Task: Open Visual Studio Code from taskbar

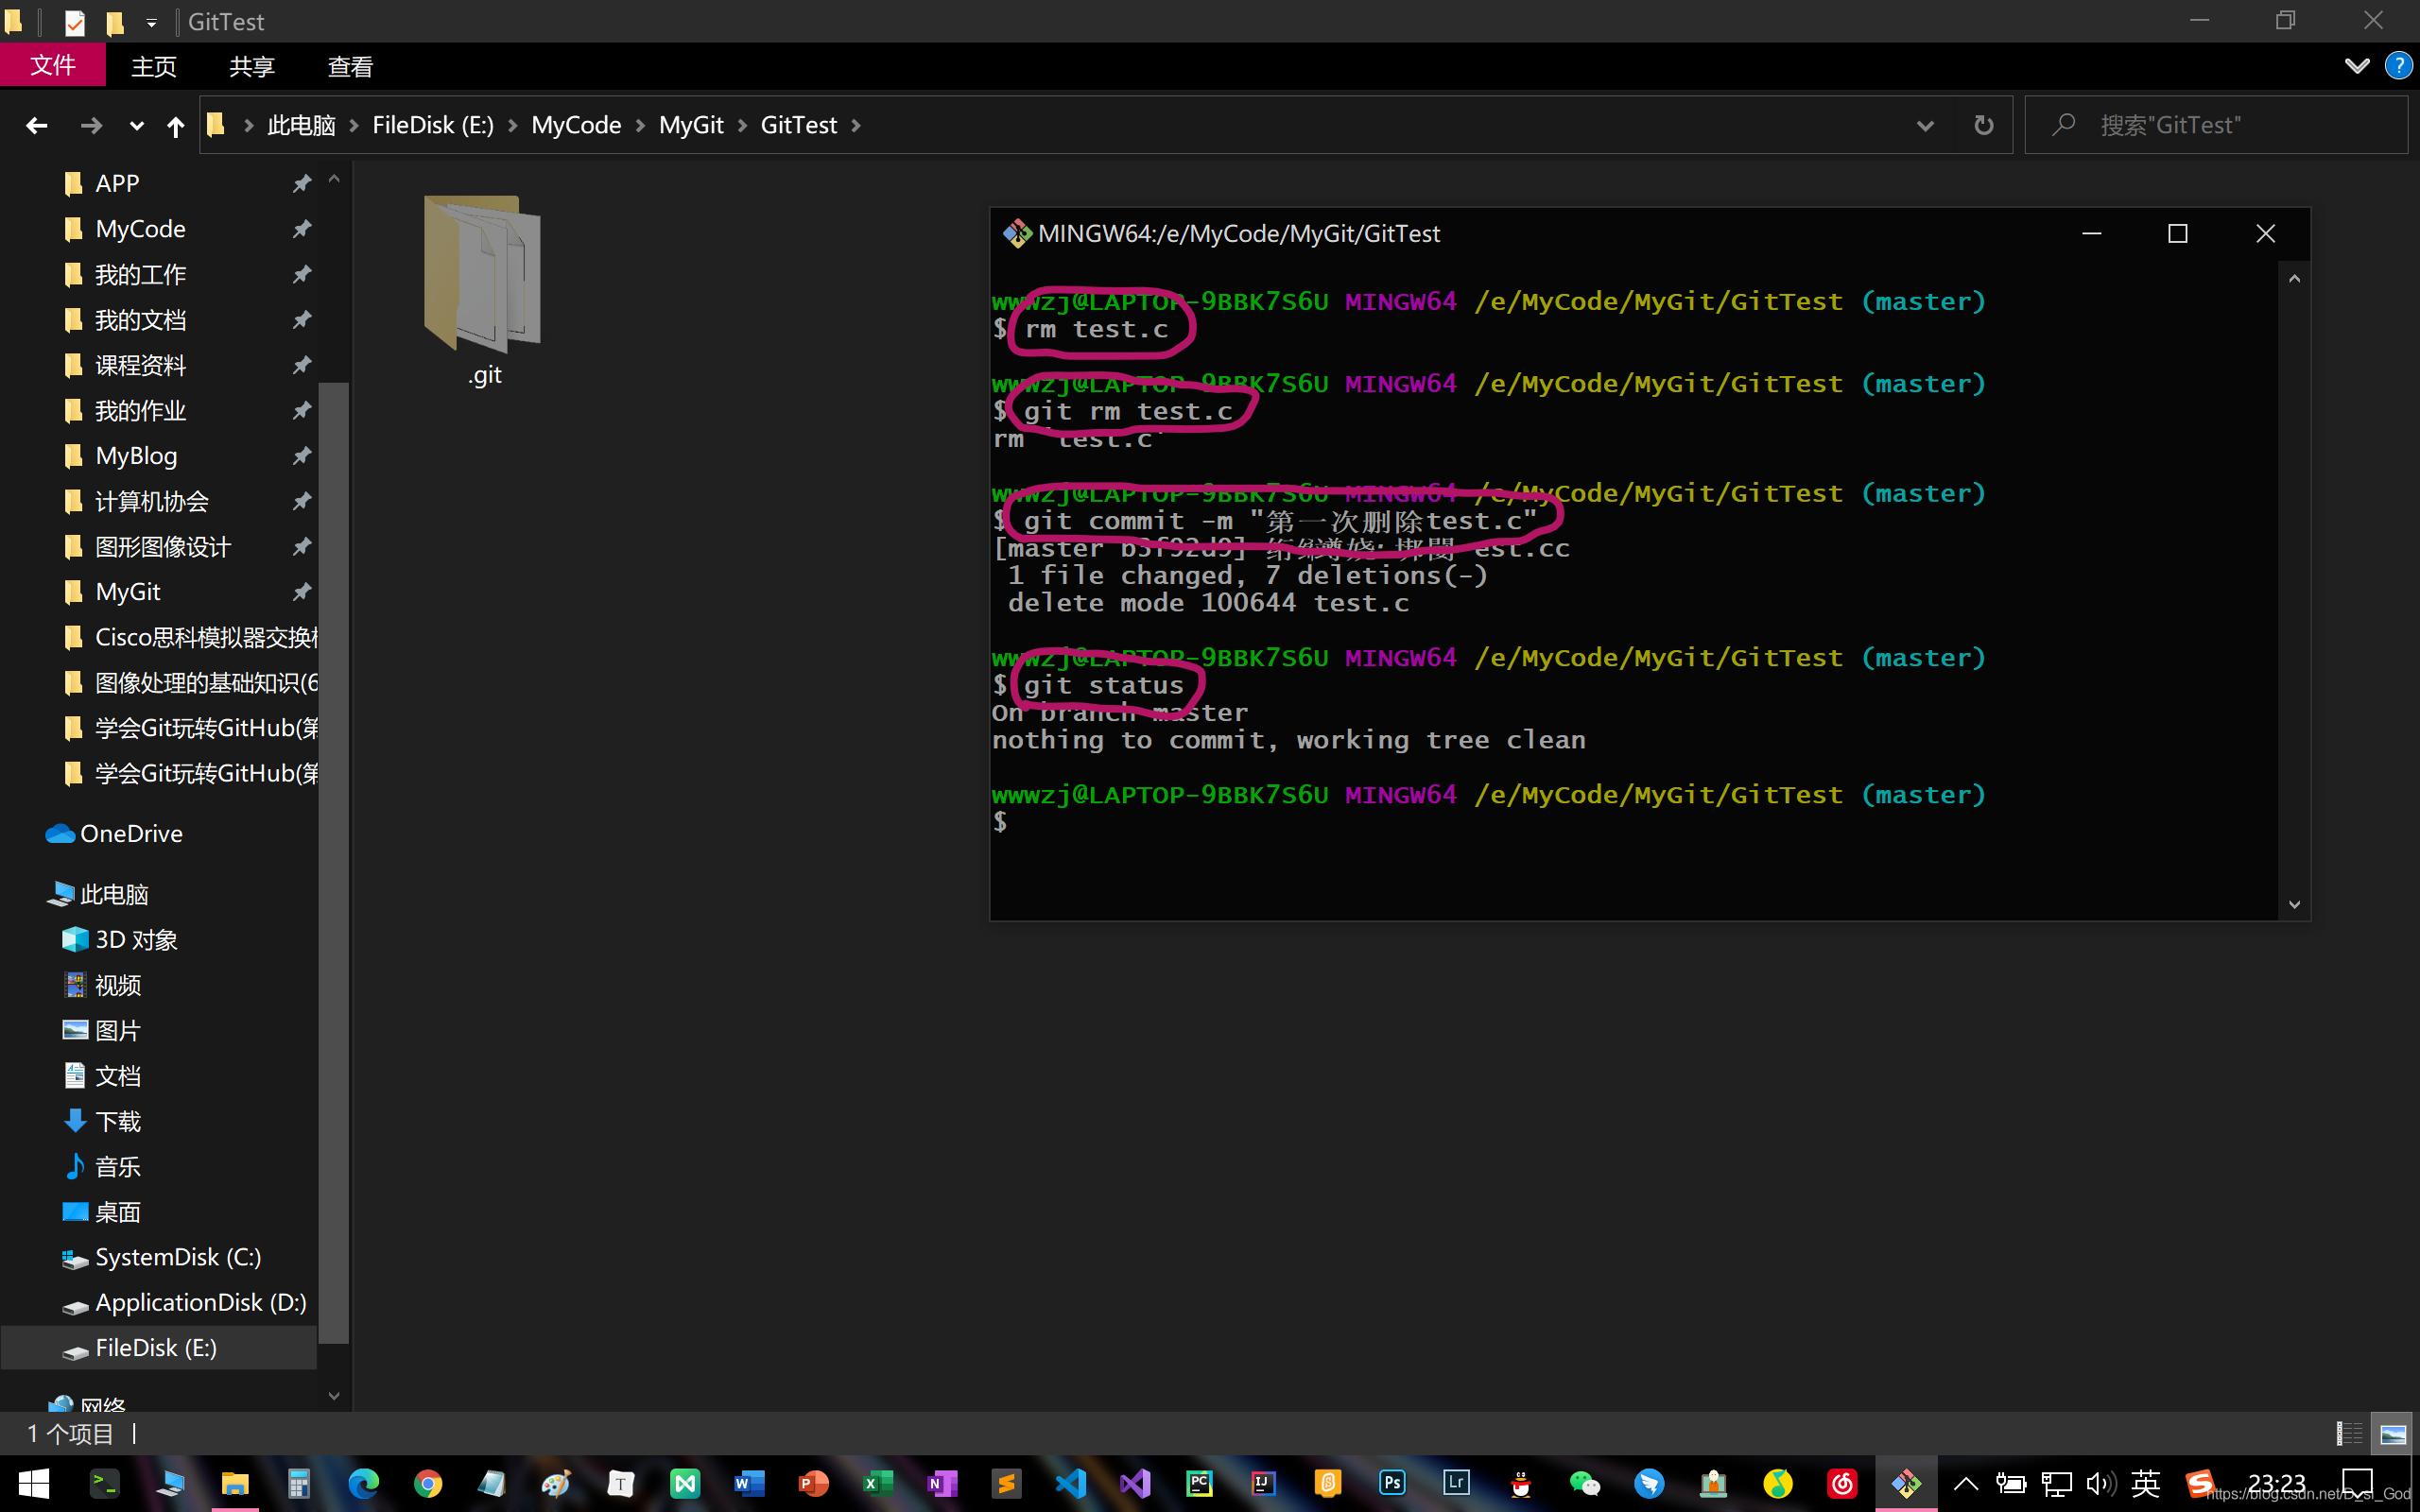Action: pyautogui.click(x=1071, y=1483)
